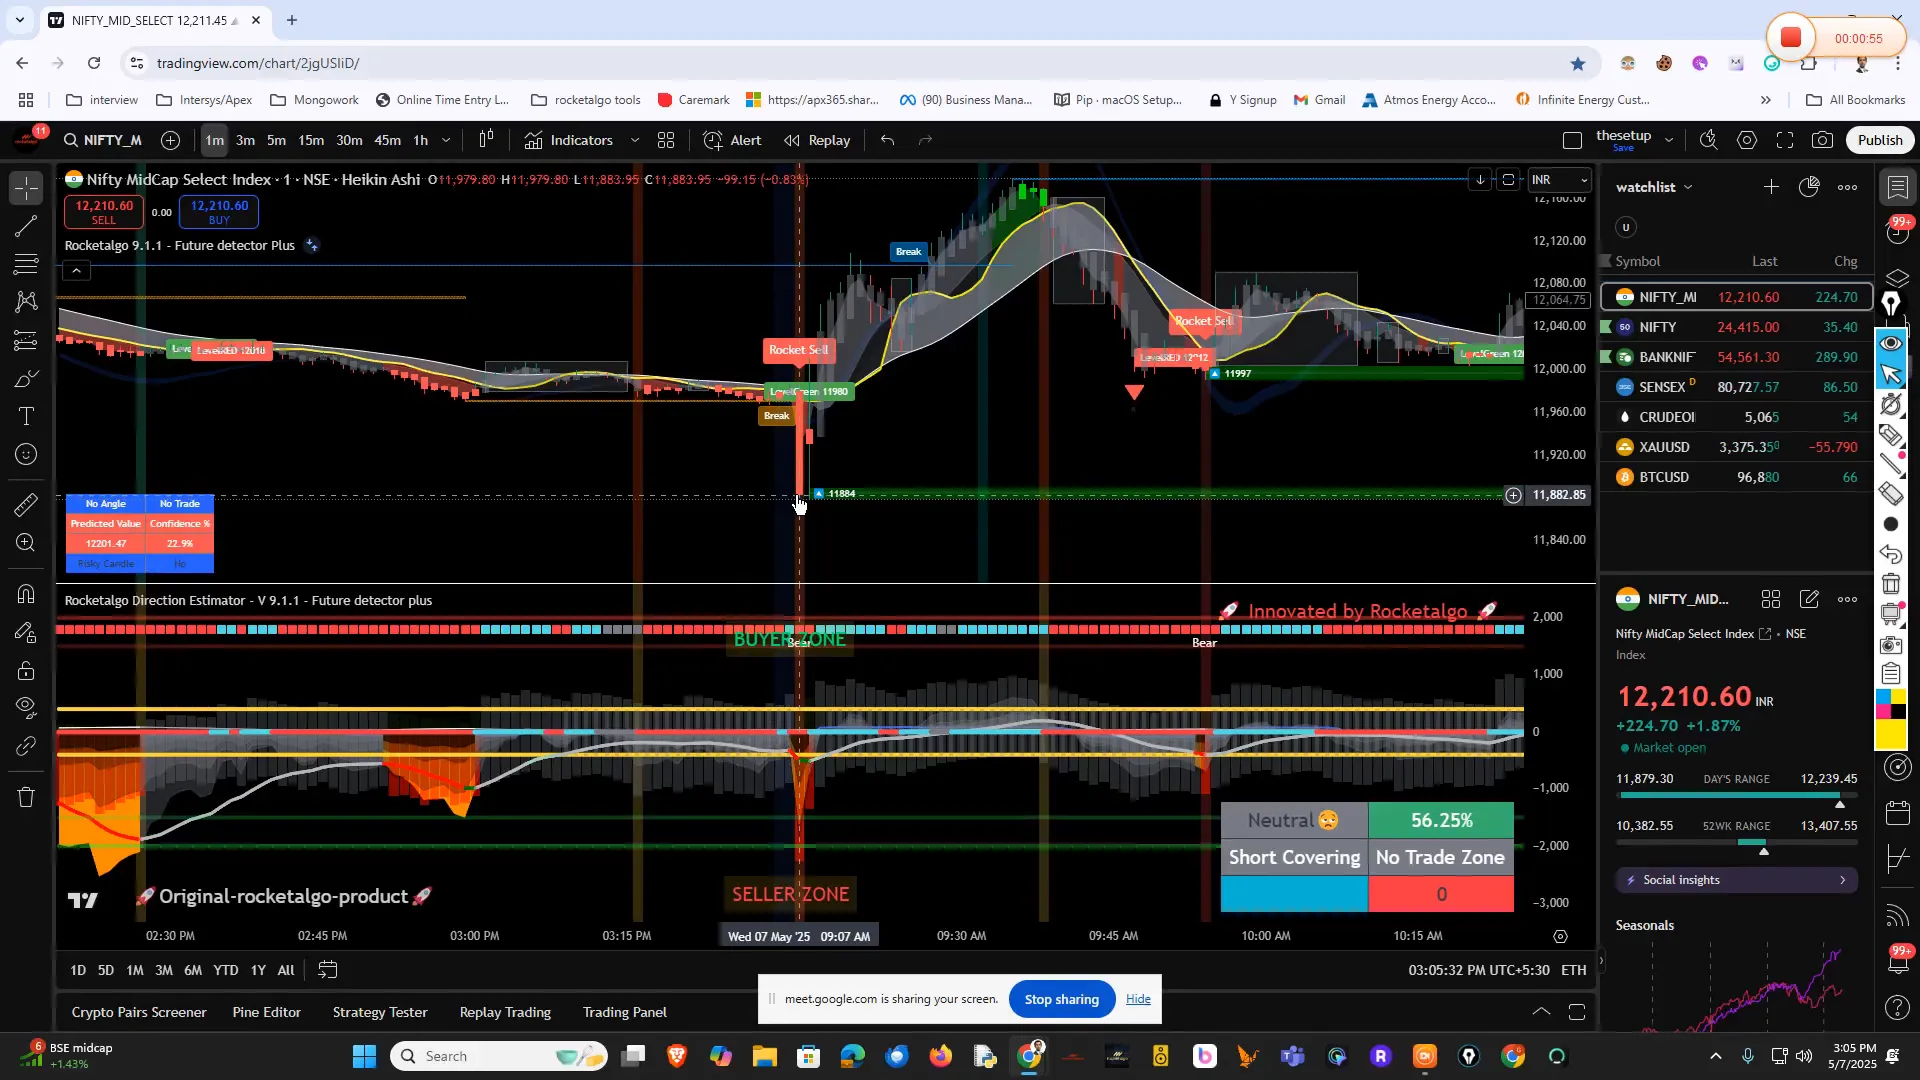Publish the chart idea
This screenshot has height=1080, width=1920.
1880,140
